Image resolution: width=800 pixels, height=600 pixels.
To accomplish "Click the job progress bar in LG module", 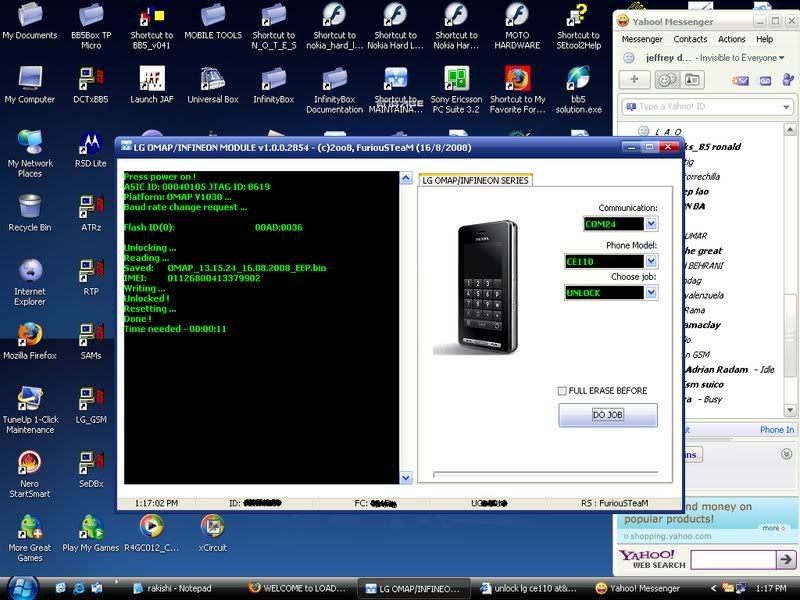I will pos(545,474).
